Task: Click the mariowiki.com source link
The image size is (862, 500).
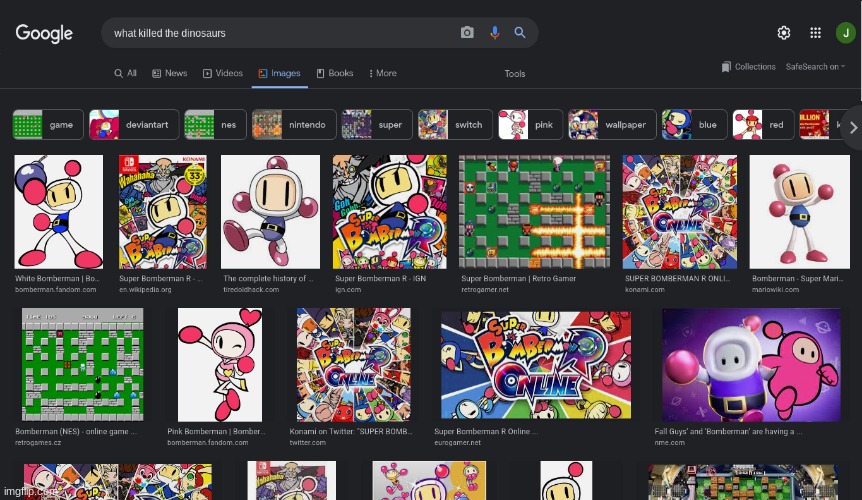Action: [775, 290]
